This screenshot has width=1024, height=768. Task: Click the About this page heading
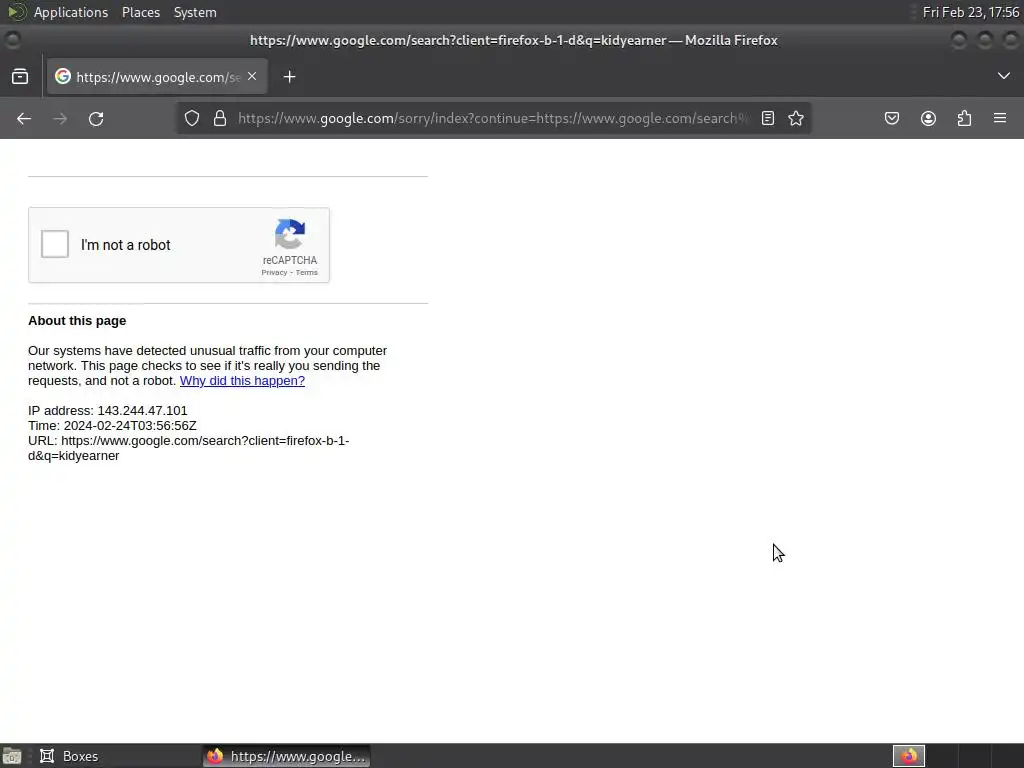[x=77, y=321]
